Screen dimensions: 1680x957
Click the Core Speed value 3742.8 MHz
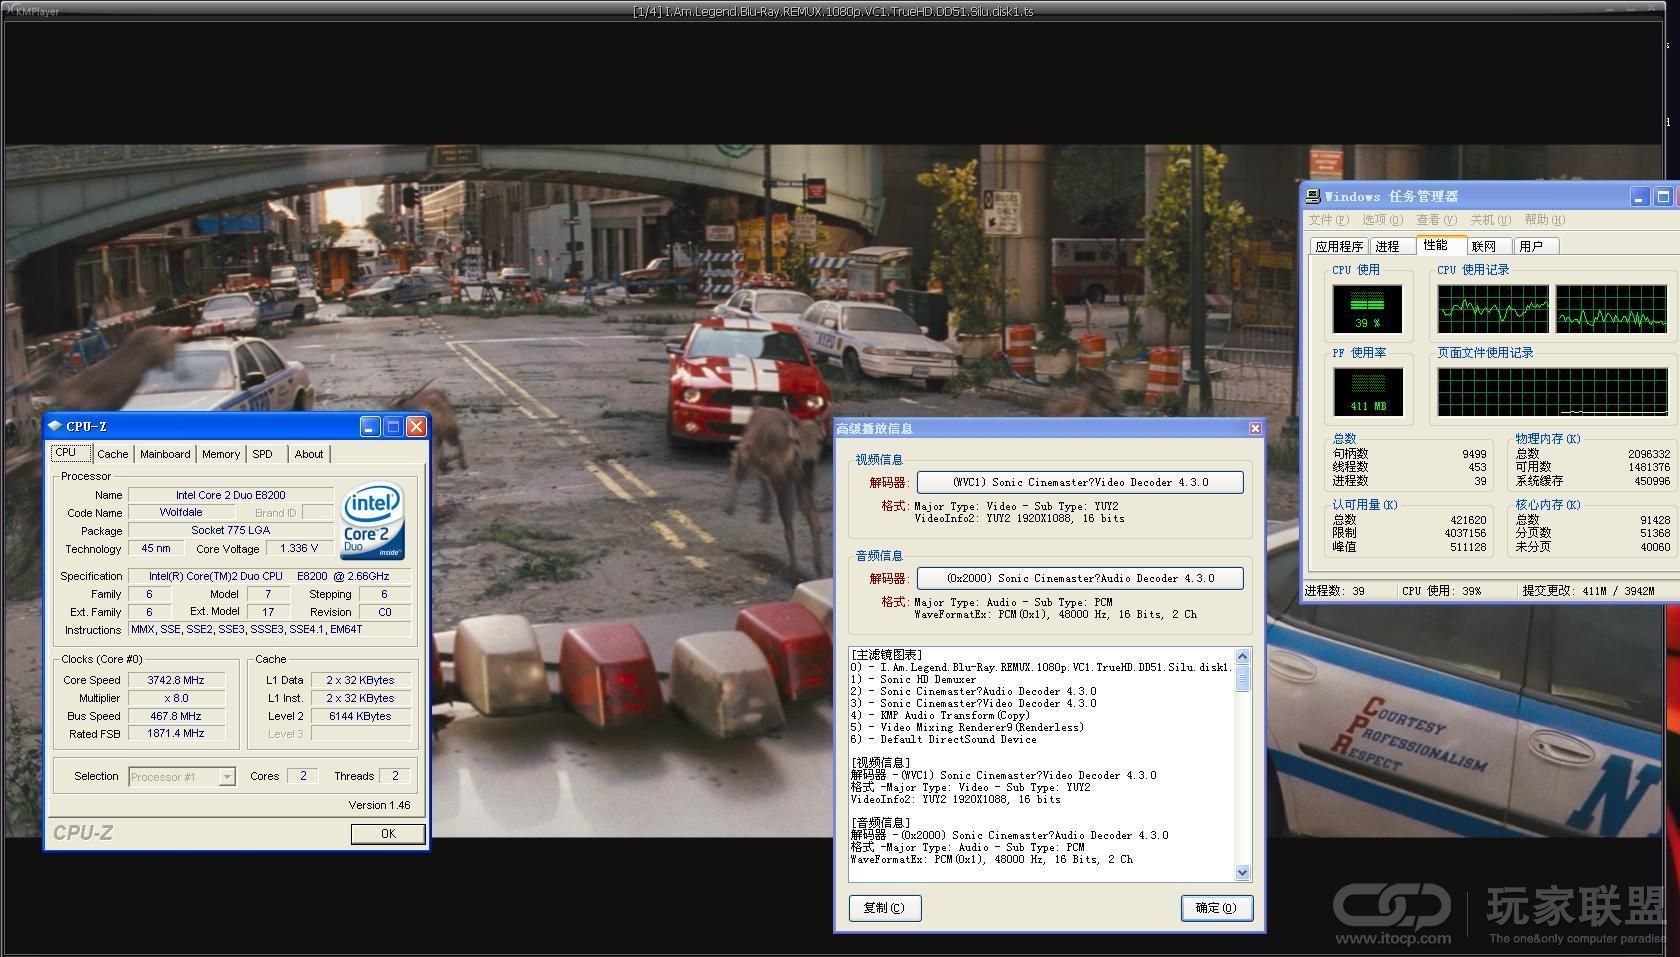176,680
